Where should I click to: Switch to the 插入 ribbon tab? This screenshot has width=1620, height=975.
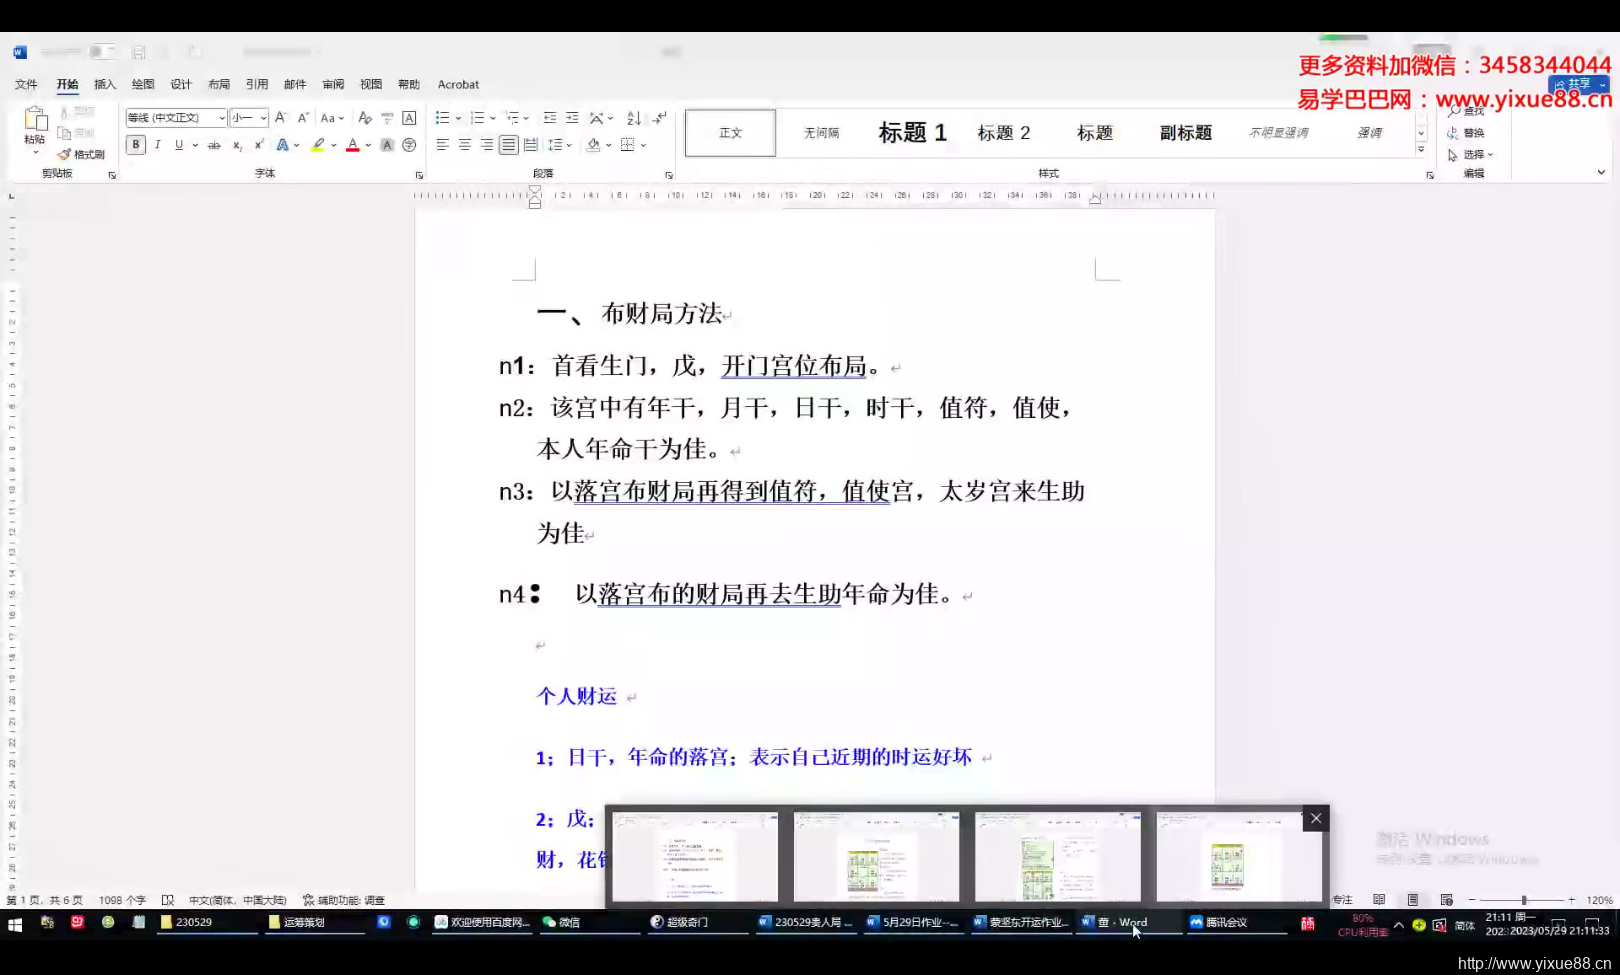point(104,84)
